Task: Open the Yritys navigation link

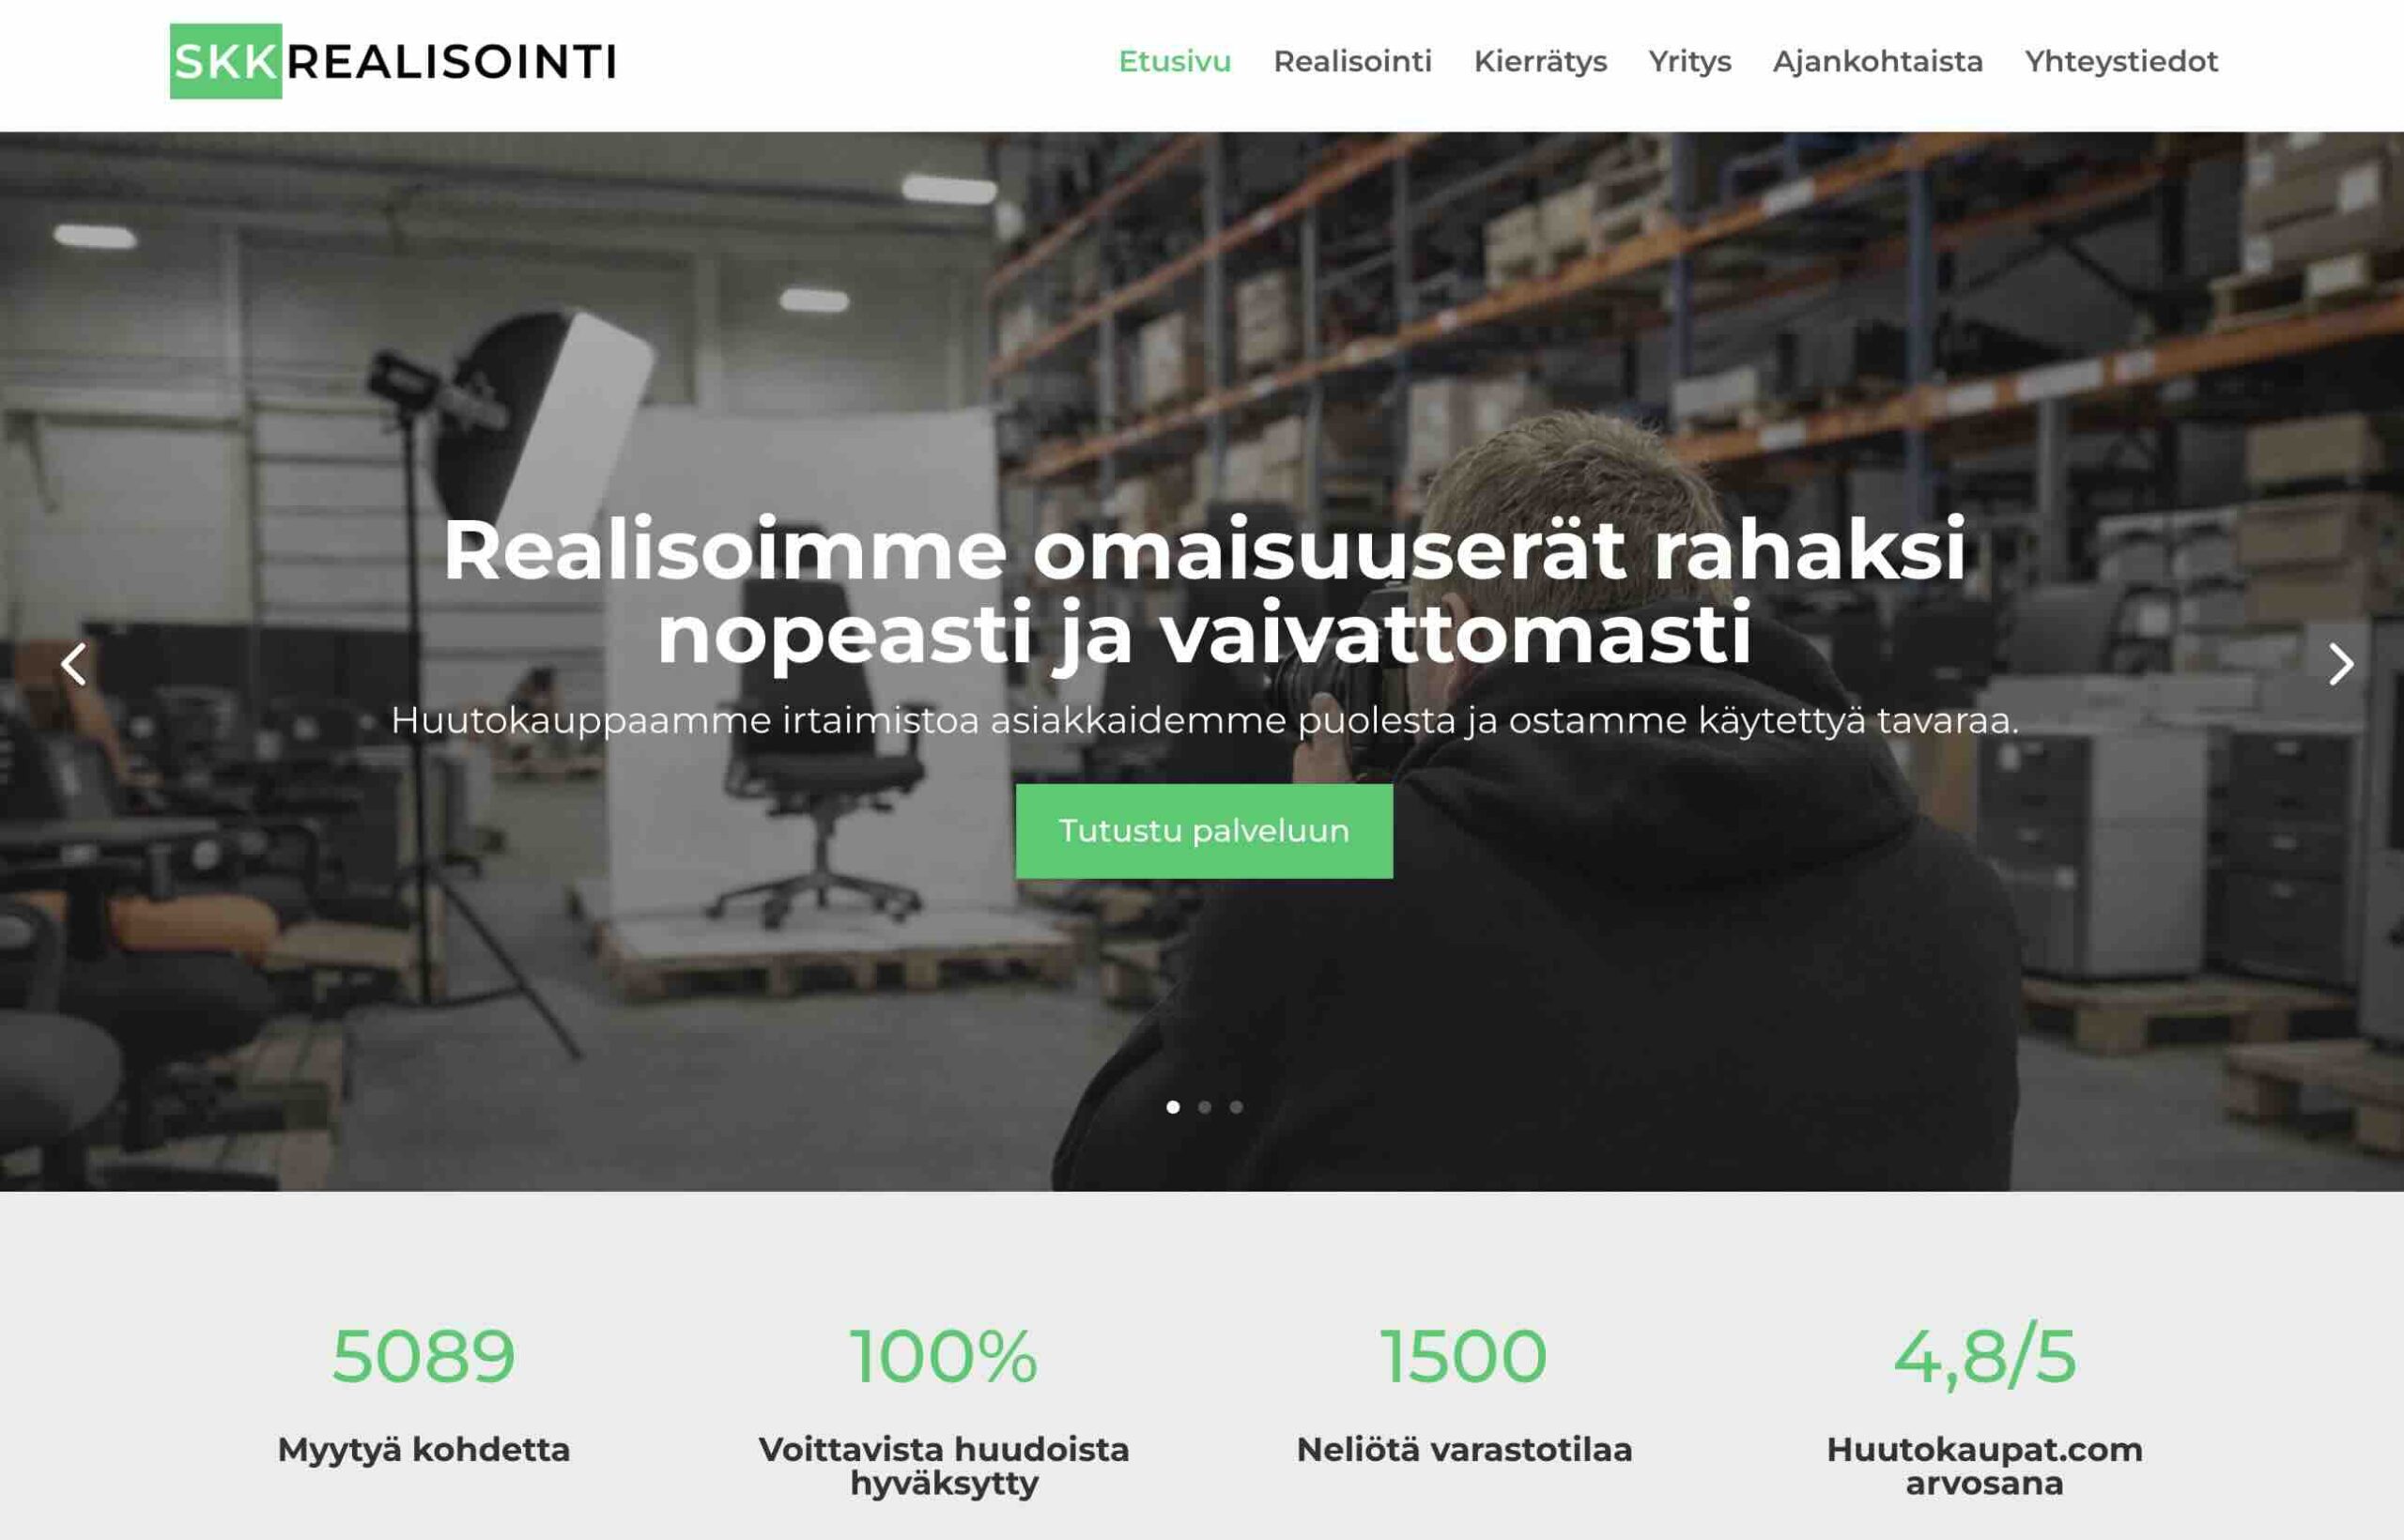Action: pyautogui.click(x=1690, y=61)
